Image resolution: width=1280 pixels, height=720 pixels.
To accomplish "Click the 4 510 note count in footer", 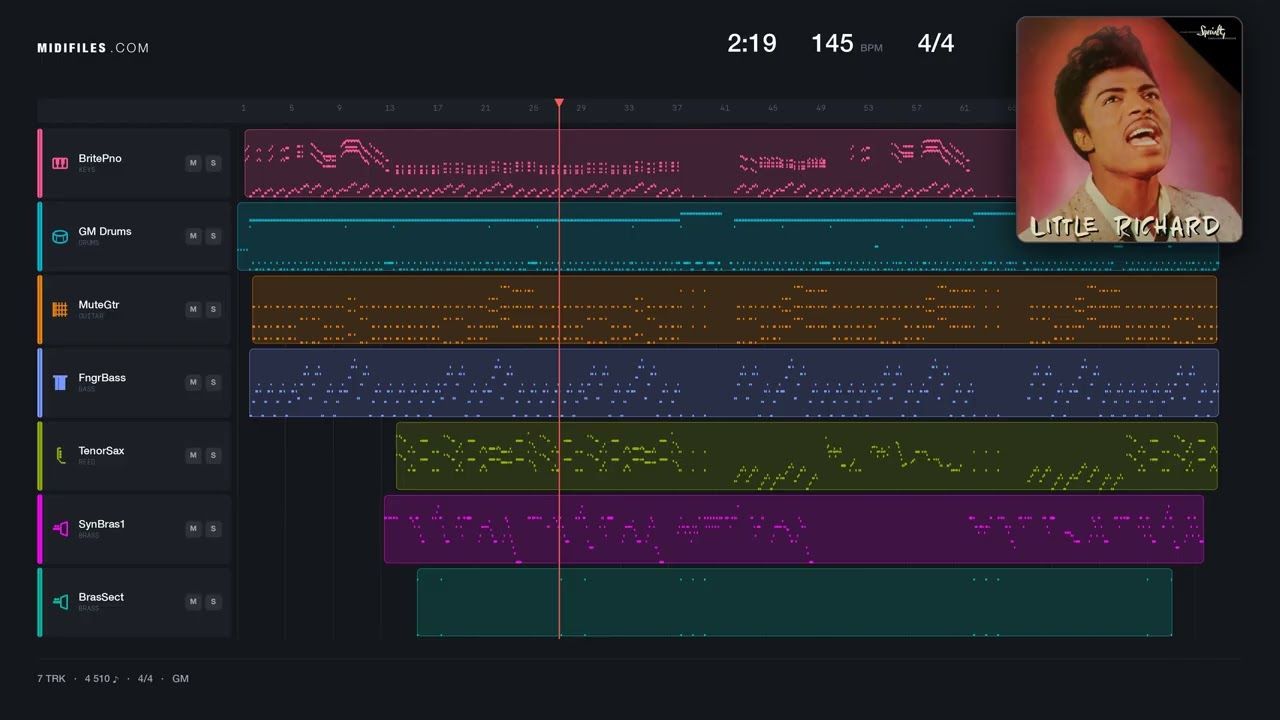I will point(101,678).
